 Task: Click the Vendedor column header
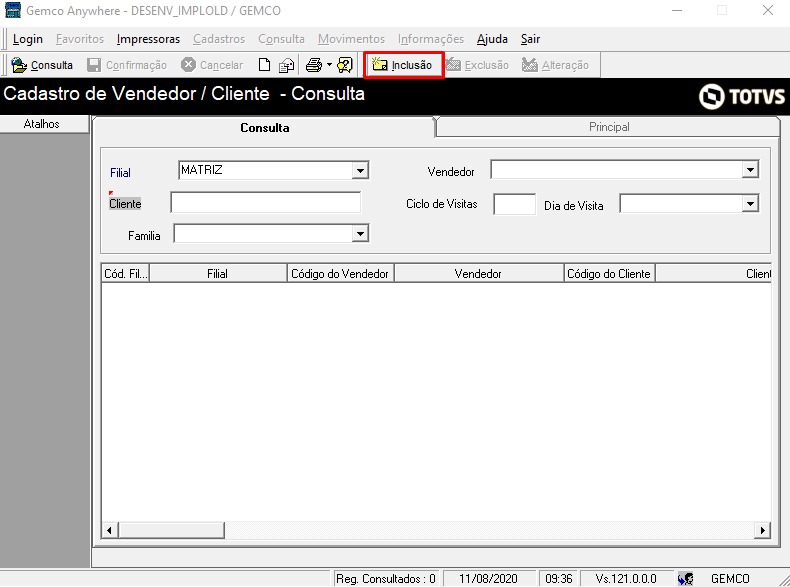[x=479, y=274]
